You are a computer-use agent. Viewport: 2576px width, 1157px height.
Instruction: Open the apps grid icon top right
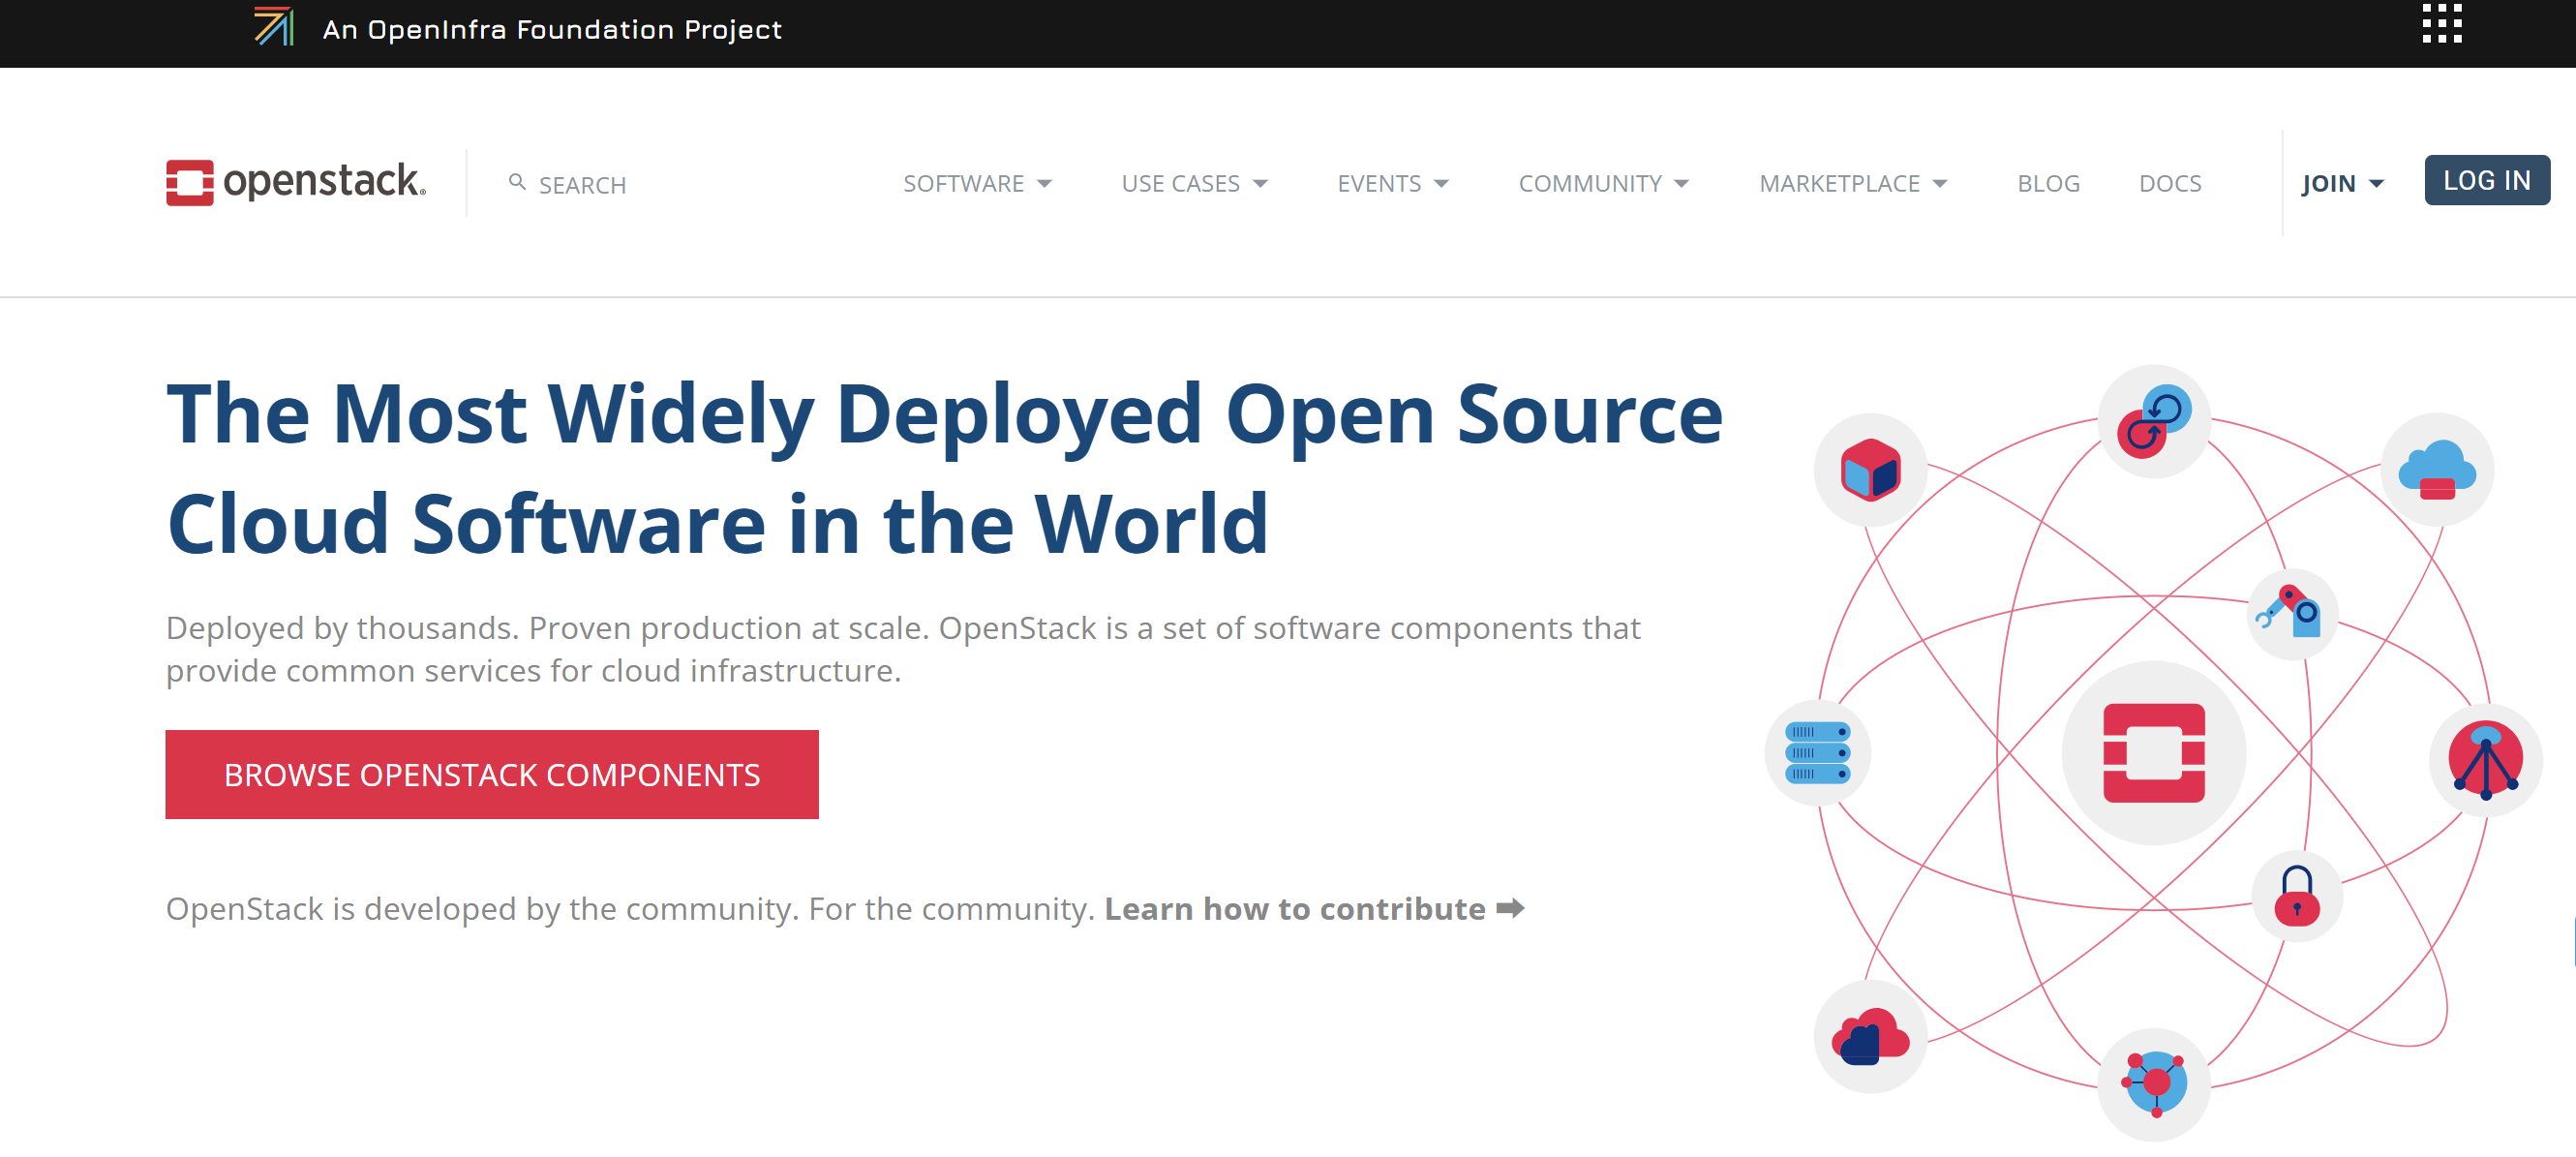[2442, 24]
